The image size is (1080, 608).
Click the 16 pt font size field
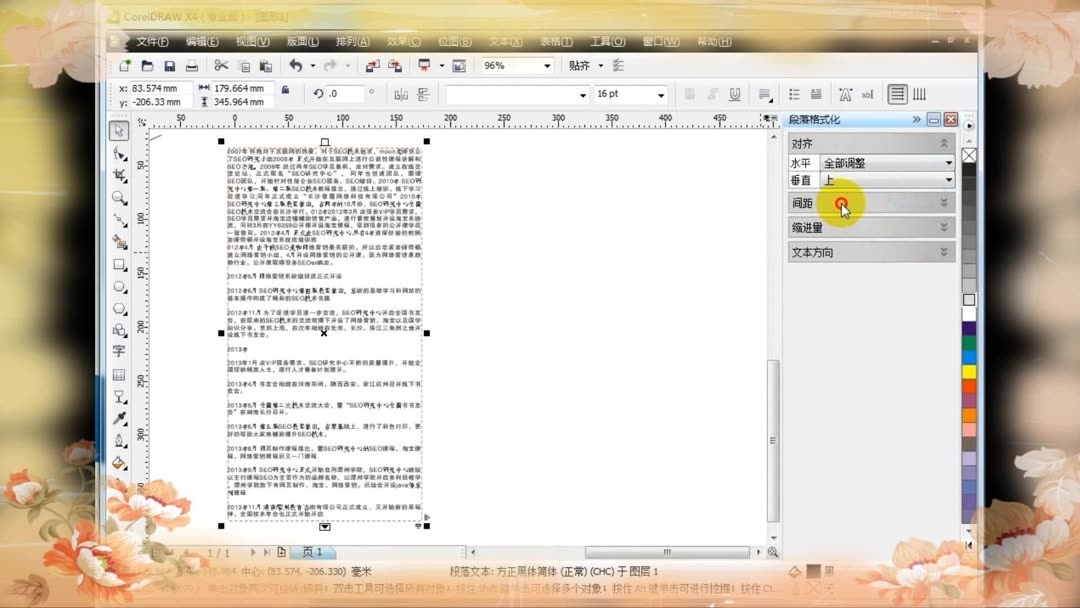615,93
